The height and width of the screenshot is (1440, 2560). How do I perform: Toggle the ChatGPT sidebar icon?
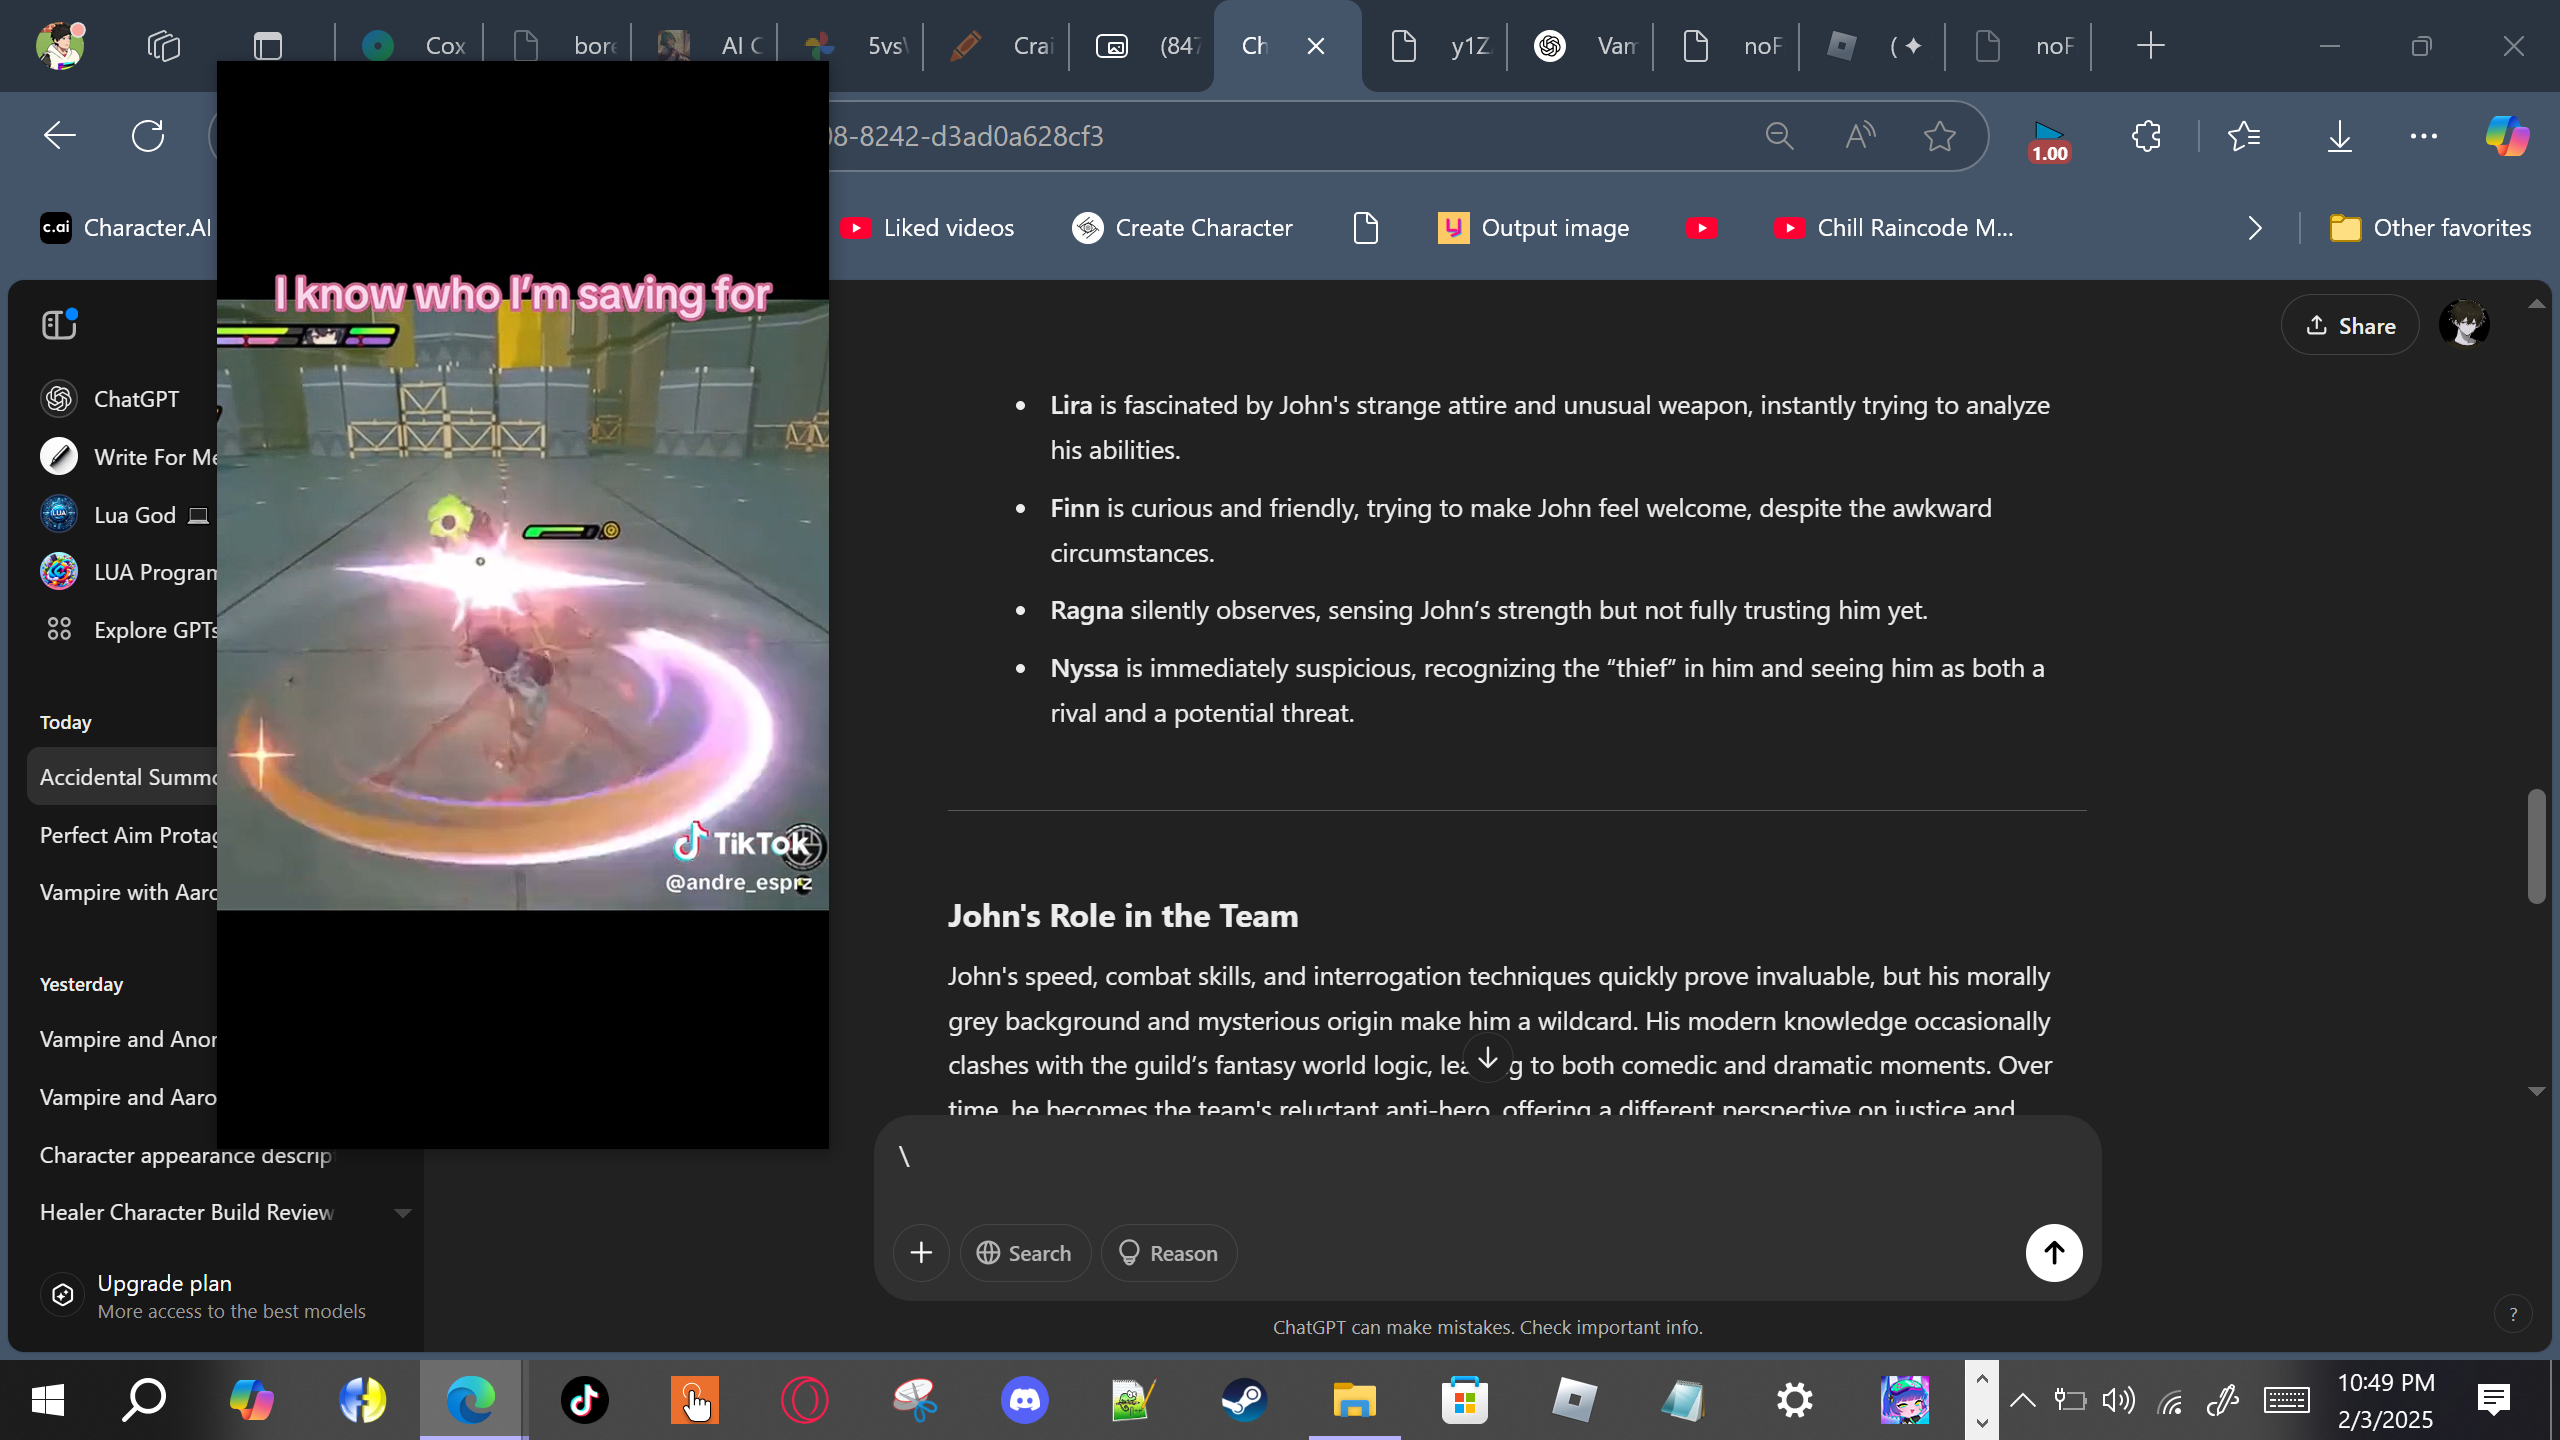point(59,325)
